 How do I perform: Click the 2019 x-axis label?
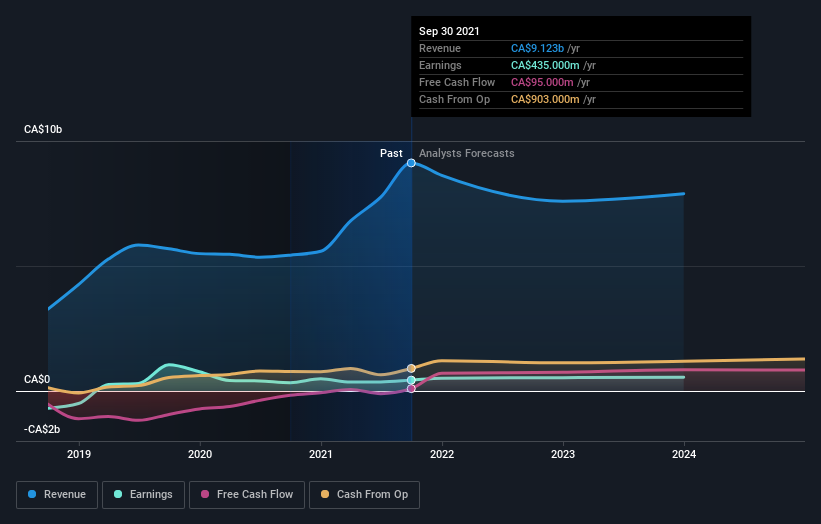click(79, 454)
